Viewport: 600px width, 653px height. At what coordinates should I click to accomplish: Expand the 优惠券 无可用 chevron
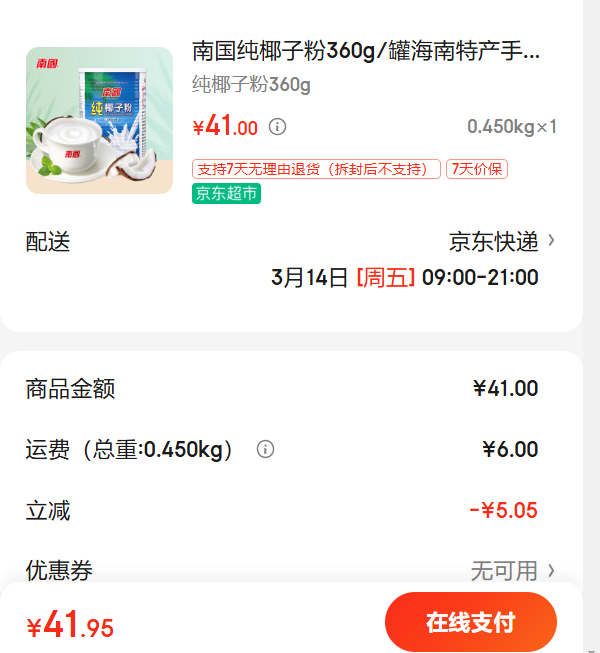[x=551, y=570]
